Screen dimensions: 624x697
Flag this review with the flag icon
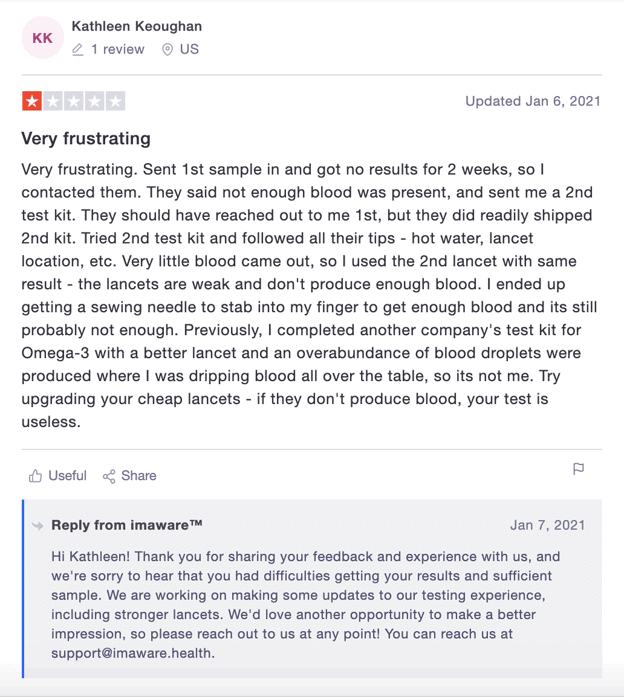click(578, 469)
